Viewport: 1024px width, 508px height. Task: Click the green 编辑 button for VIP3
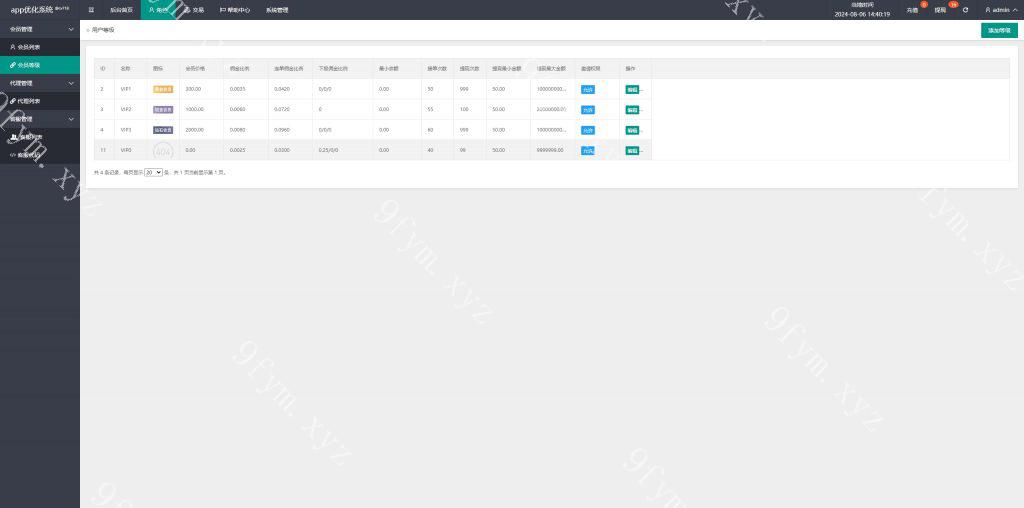[632, 130]
